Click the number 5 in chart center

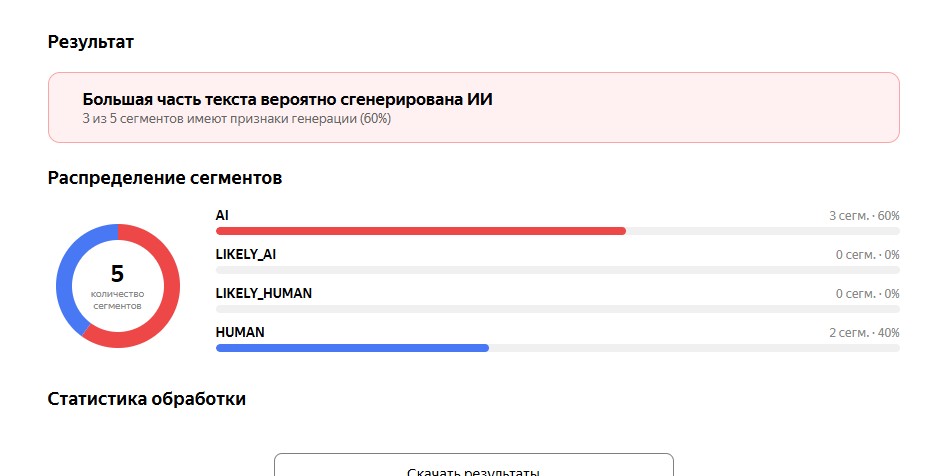click(117, 274)
